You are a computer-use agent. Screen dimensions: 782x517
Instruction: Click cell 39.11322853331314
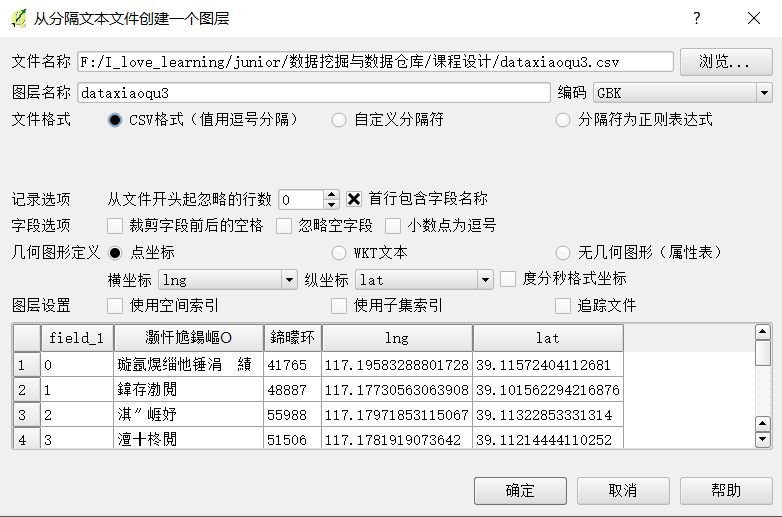(x=548, y=415)
